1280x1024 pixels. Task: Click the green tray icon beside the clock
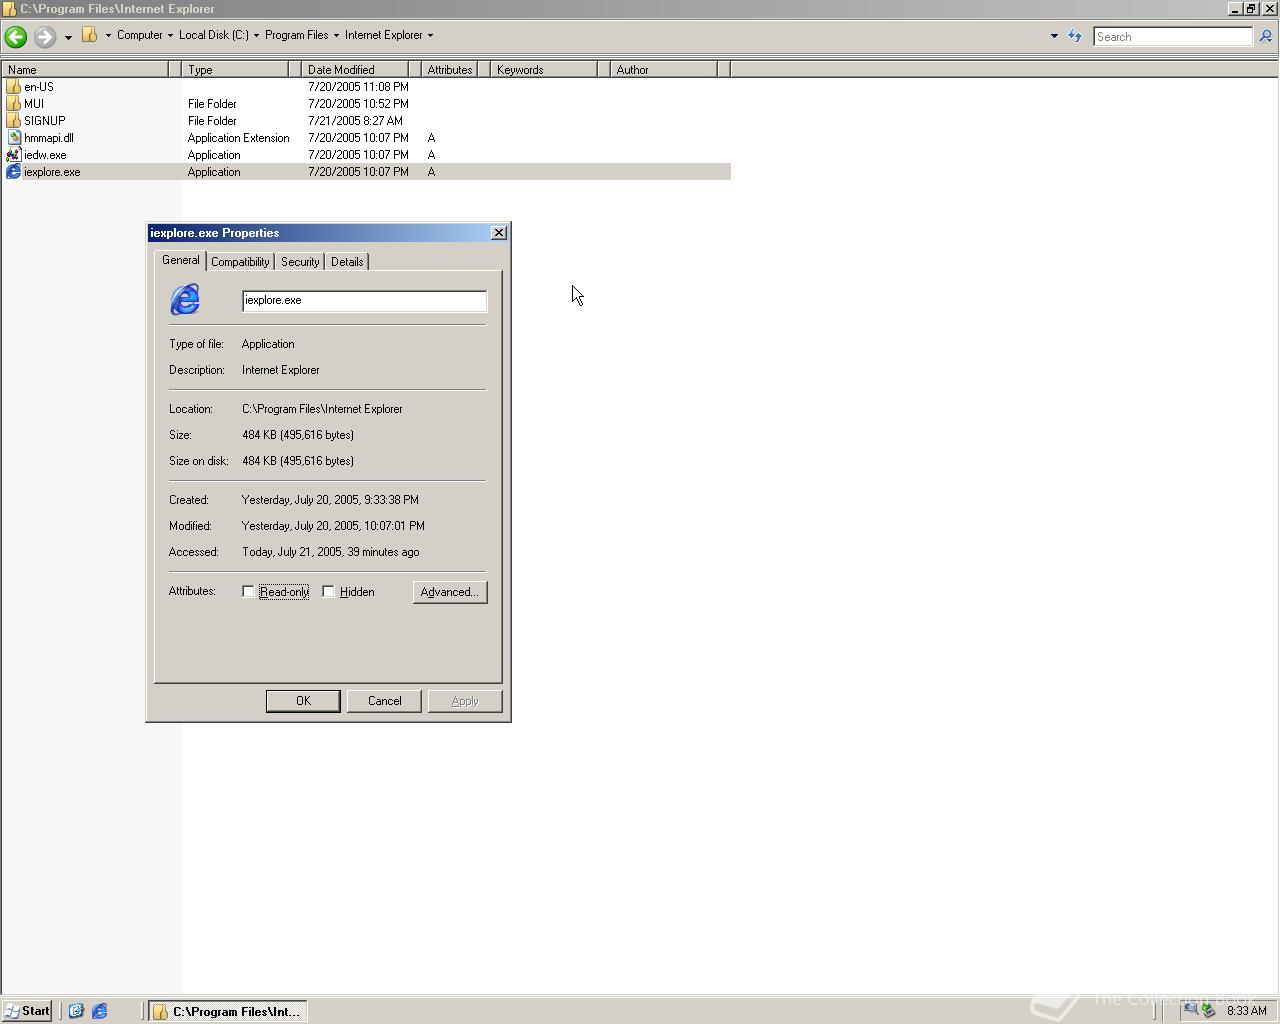coord(1208,1010)
